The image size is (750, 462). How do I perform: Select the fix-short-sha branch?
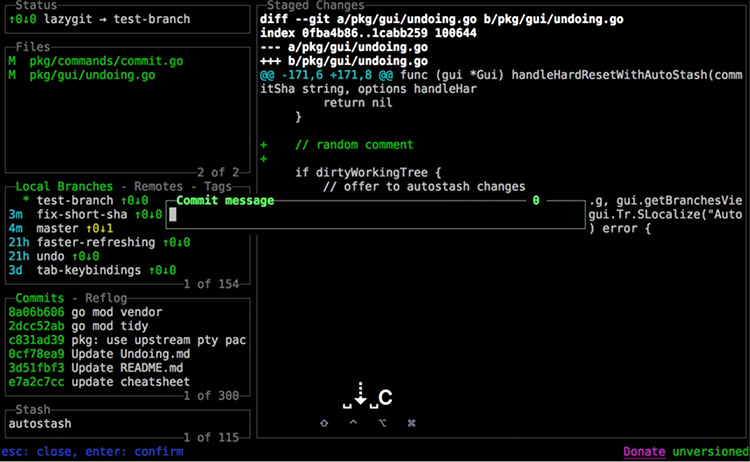85,214
